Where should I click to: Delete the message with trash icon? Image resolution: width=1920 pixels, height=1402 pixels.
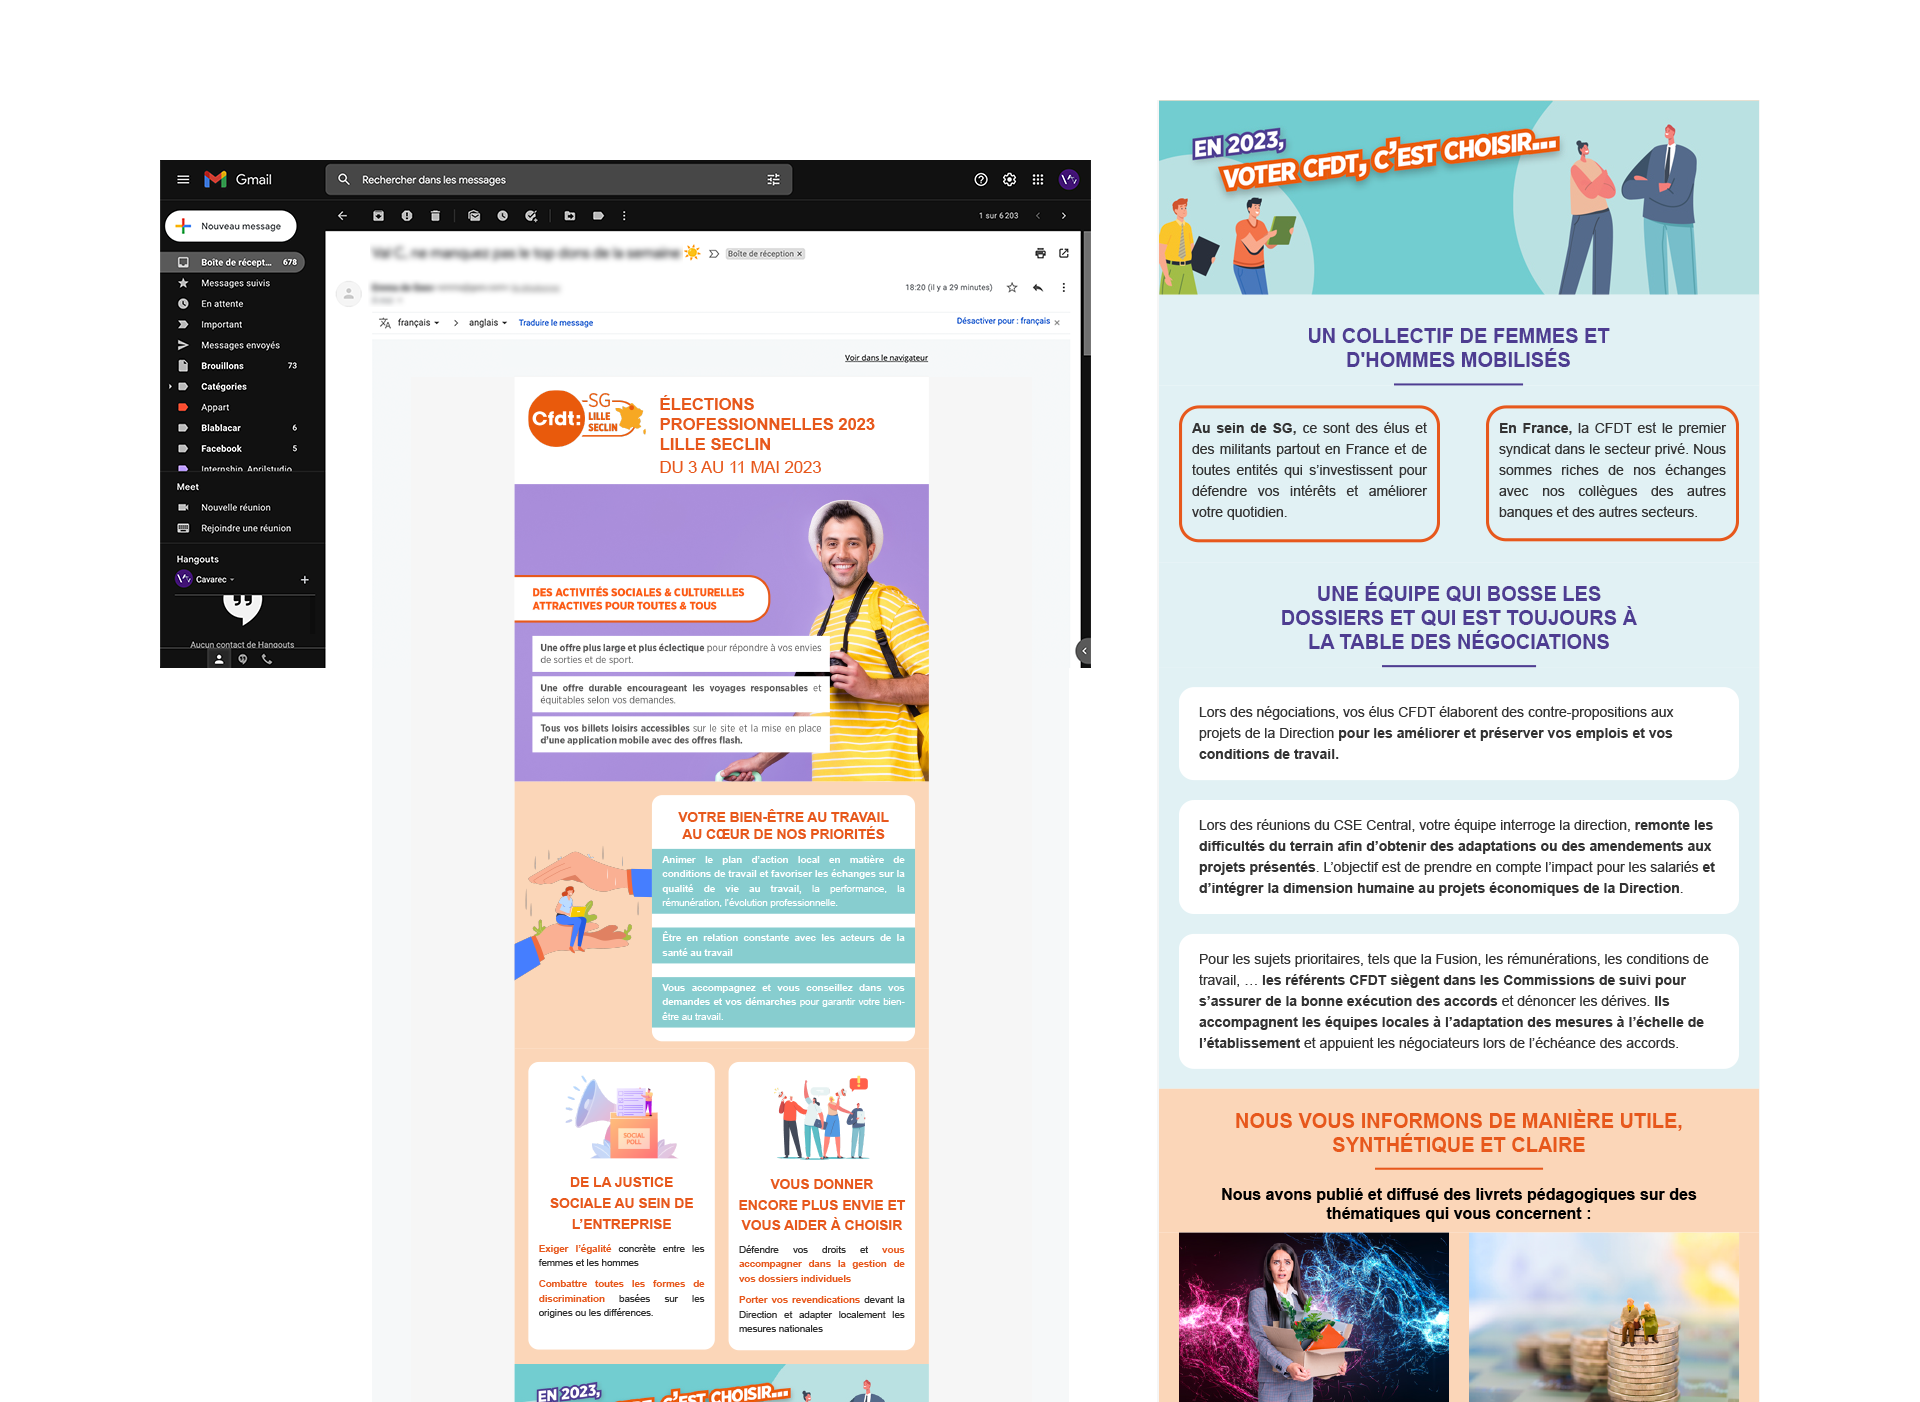click(x=435, y=216)
